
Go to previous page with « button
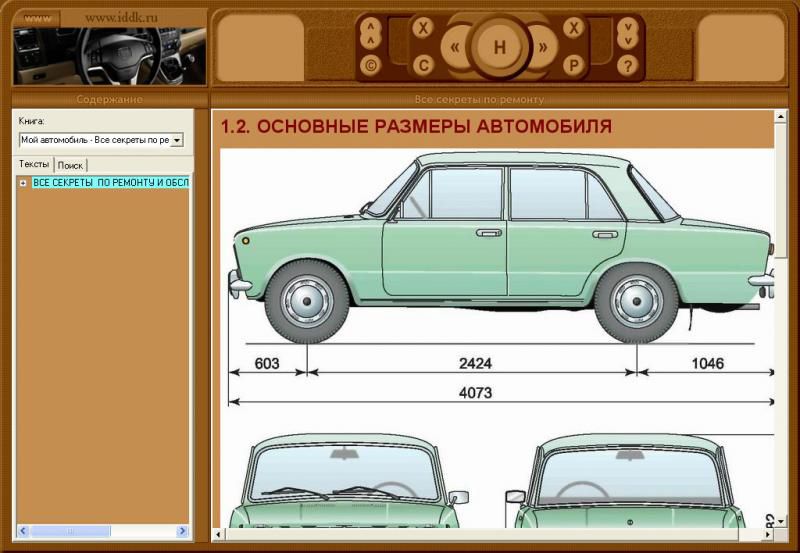457,47
